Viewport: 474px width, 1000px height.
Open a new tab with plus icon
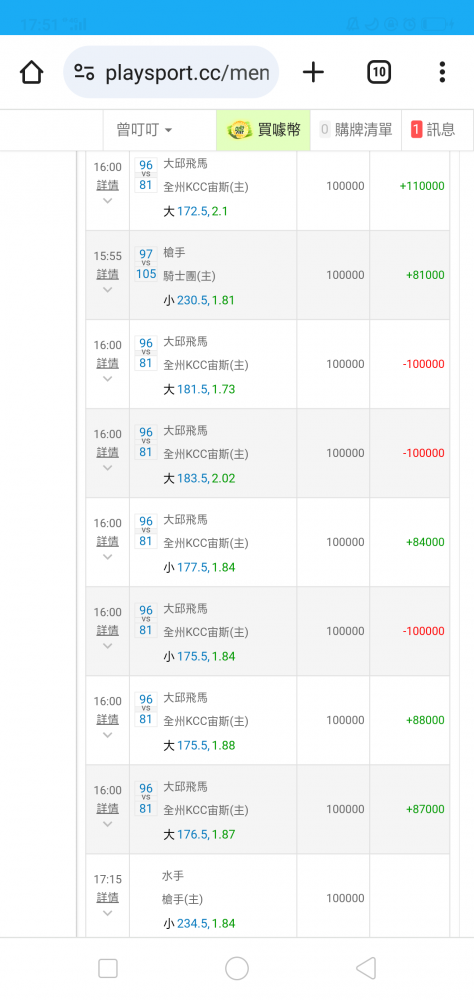click(313, 72)
